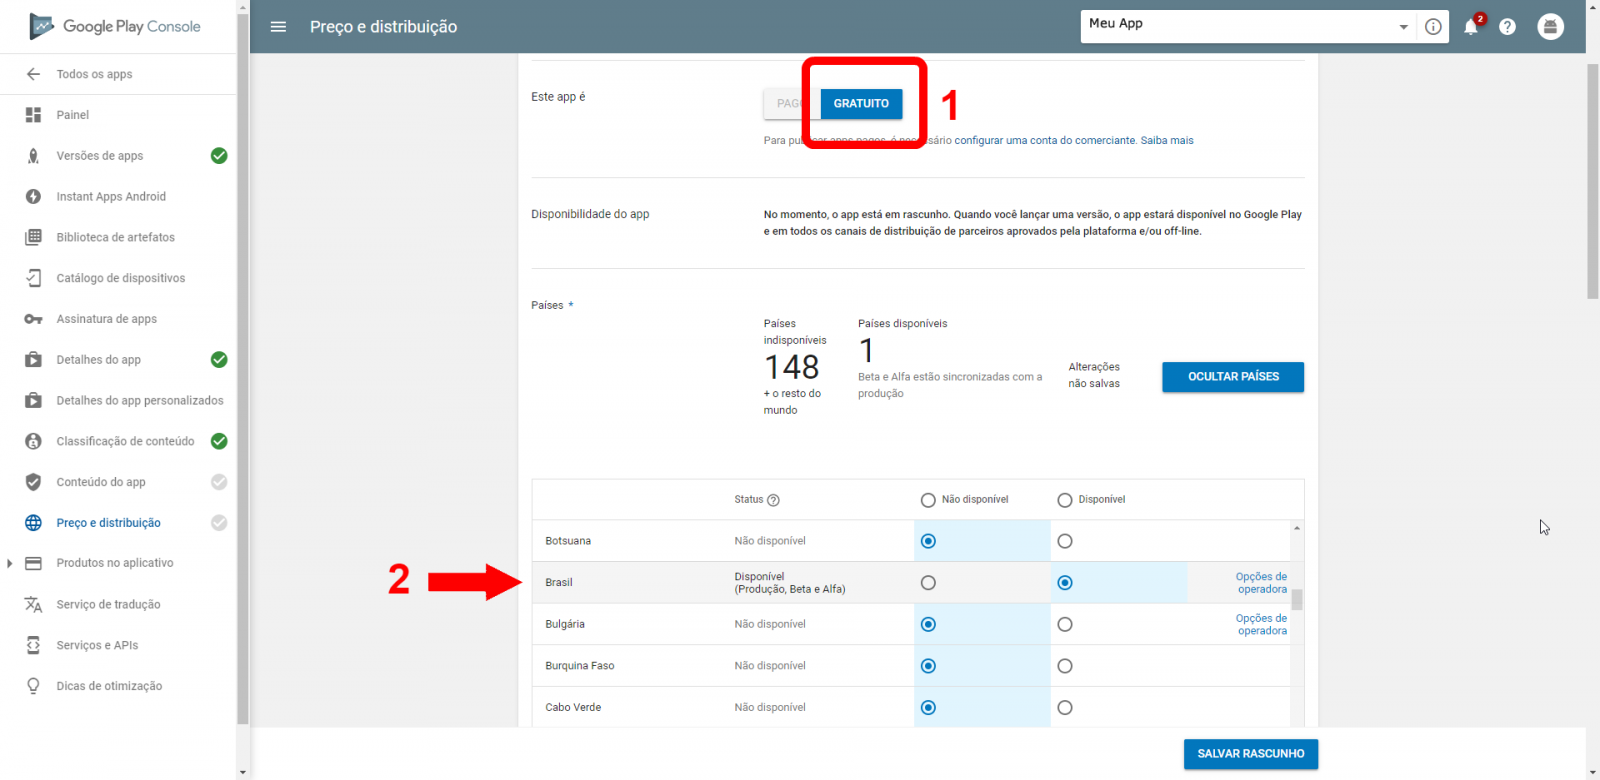Click the back arrow beside Todos os apps
Image resolution: width=1600 pixels, height=780 pixels.
tap(33, 74)
